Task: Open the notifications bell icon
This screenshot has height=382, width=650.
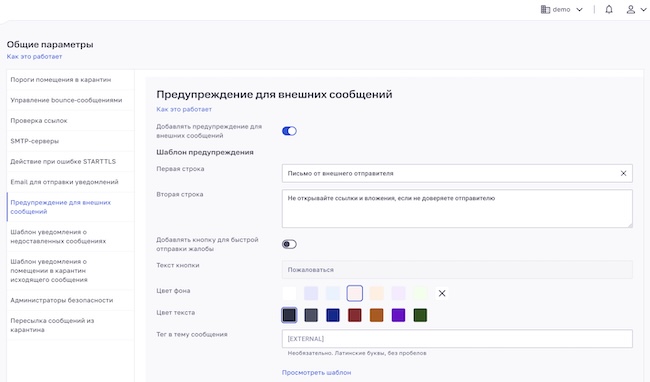Action: pyautogui.click(x=609, y=10)
